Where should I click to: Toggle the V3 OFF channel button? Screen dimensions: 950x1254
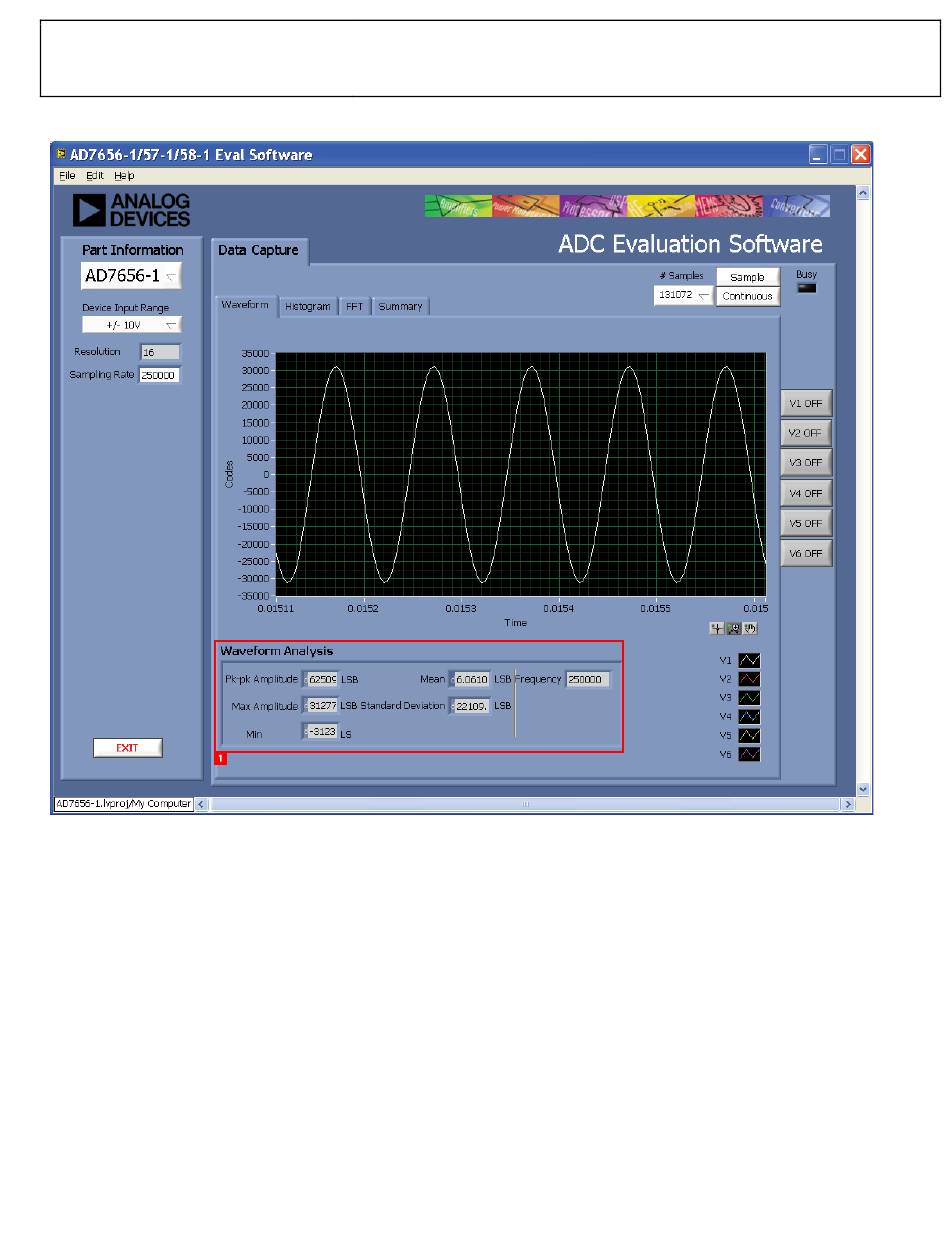point(806,463)
